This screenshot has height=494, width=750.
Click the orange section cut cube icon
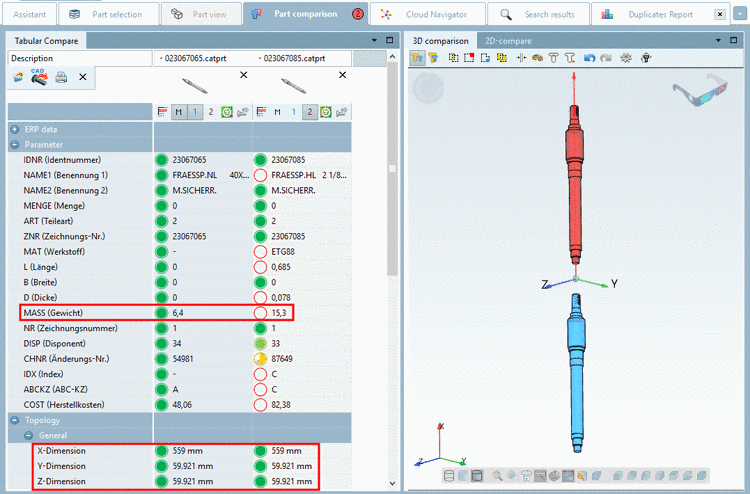(x=582, y=475)
